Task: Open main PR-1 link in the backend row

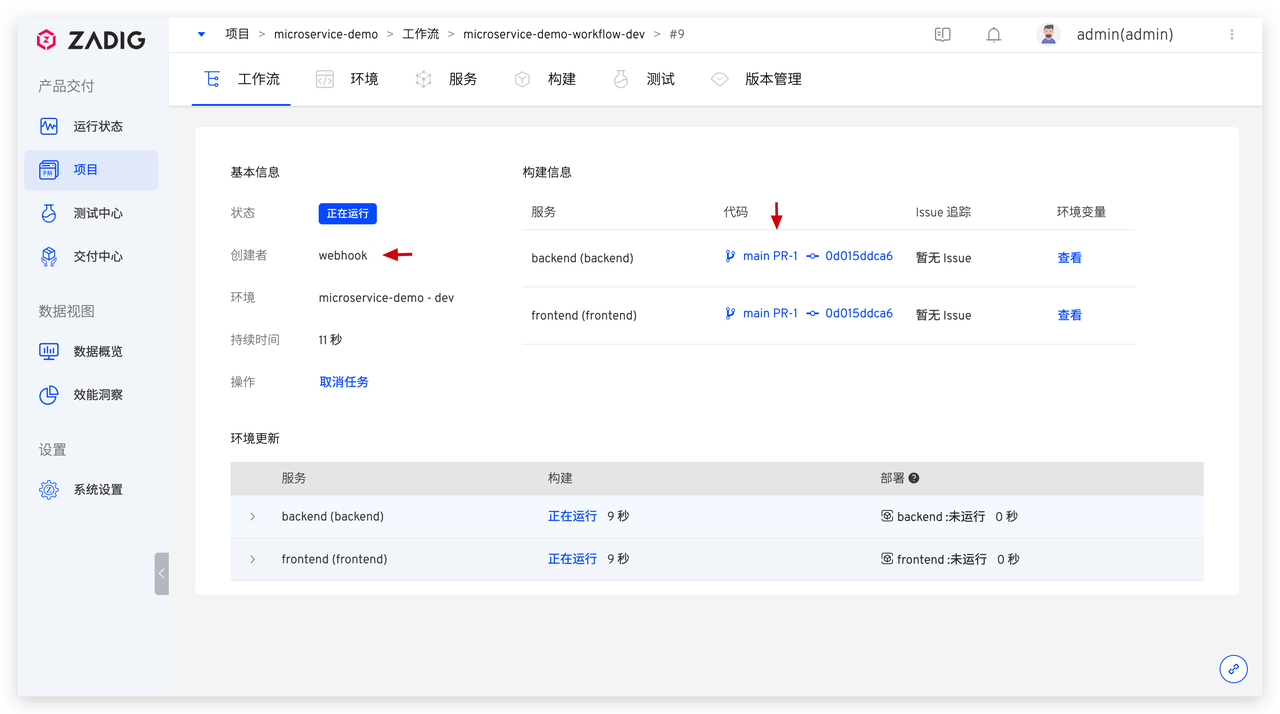Action: click(x=770, y=256)
